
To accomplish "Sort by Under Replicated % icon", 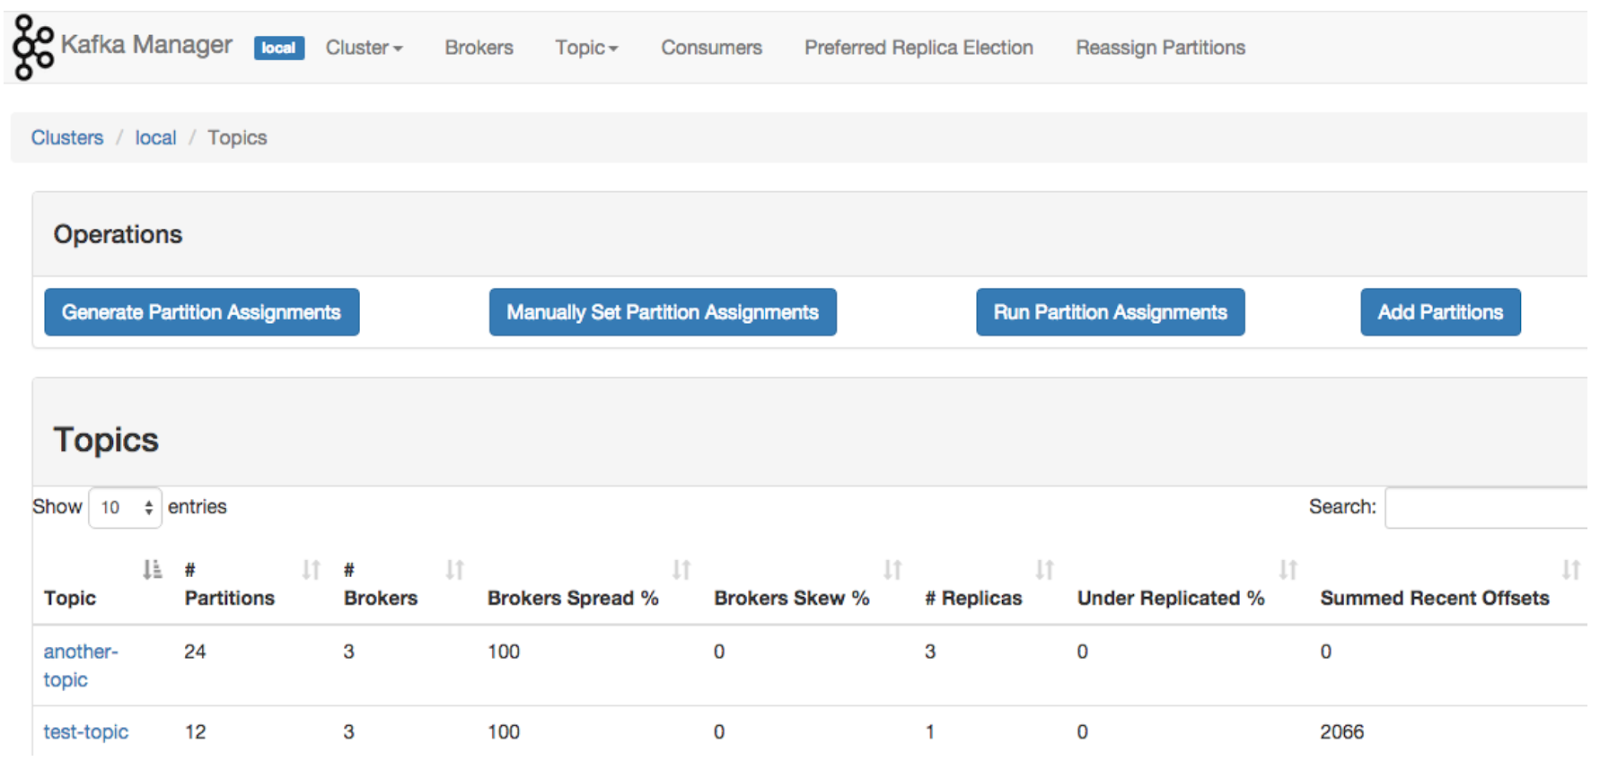I will click(1288, 570).
